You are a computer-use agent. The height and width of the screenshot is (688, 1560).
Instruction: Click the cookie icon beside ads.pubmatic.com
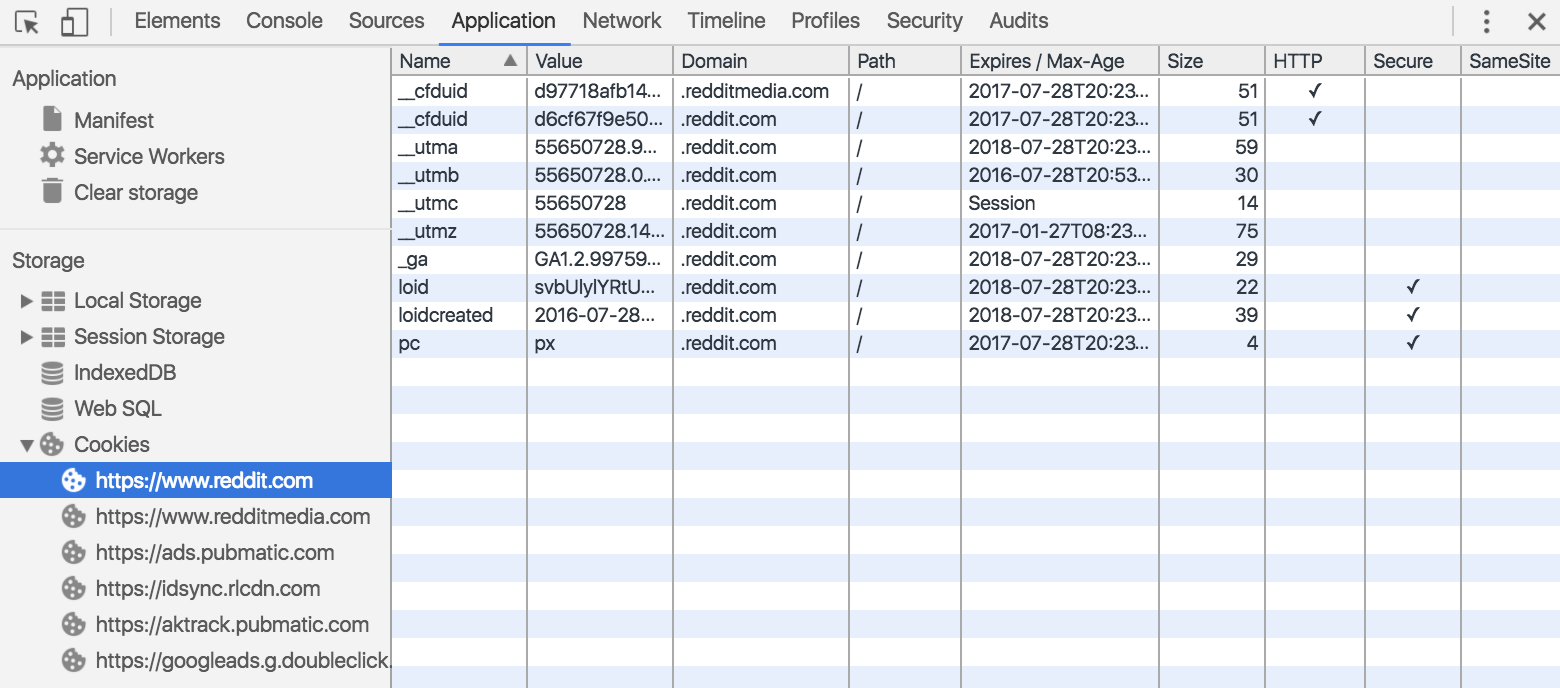click(x=73, y=553)
